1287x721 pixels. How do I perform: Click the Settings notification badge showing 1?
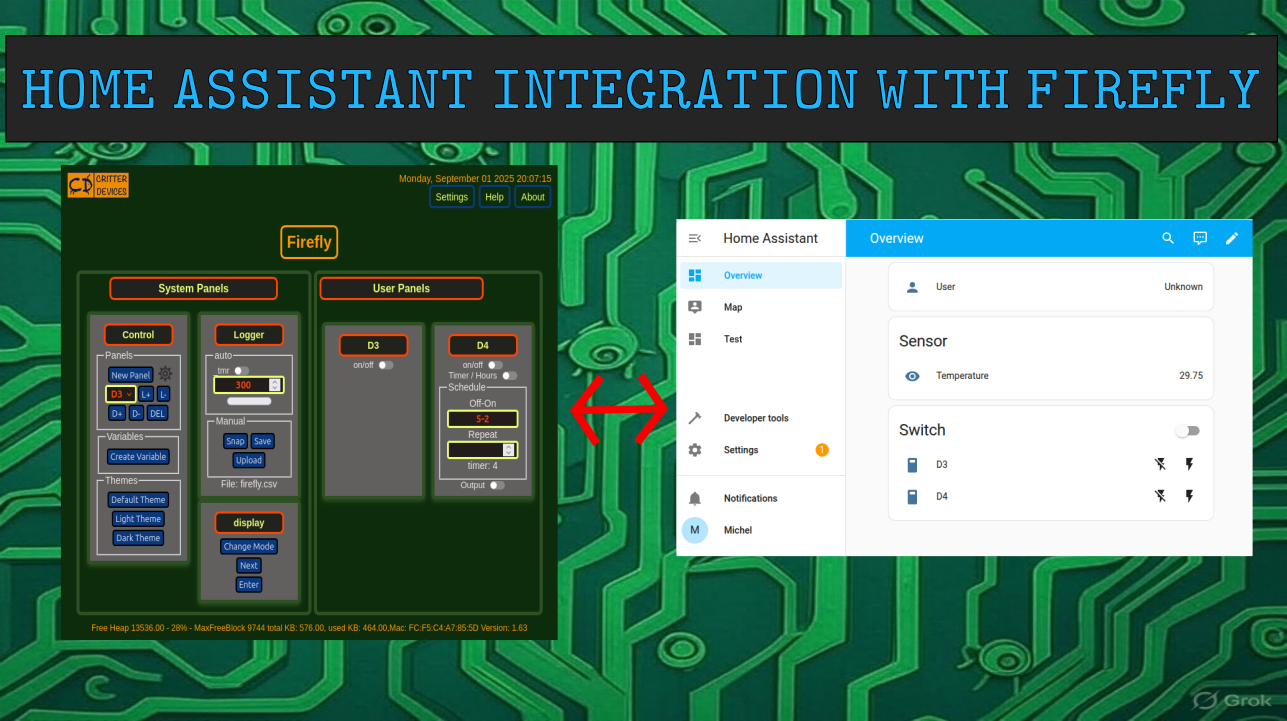click(x=822, y=450)
